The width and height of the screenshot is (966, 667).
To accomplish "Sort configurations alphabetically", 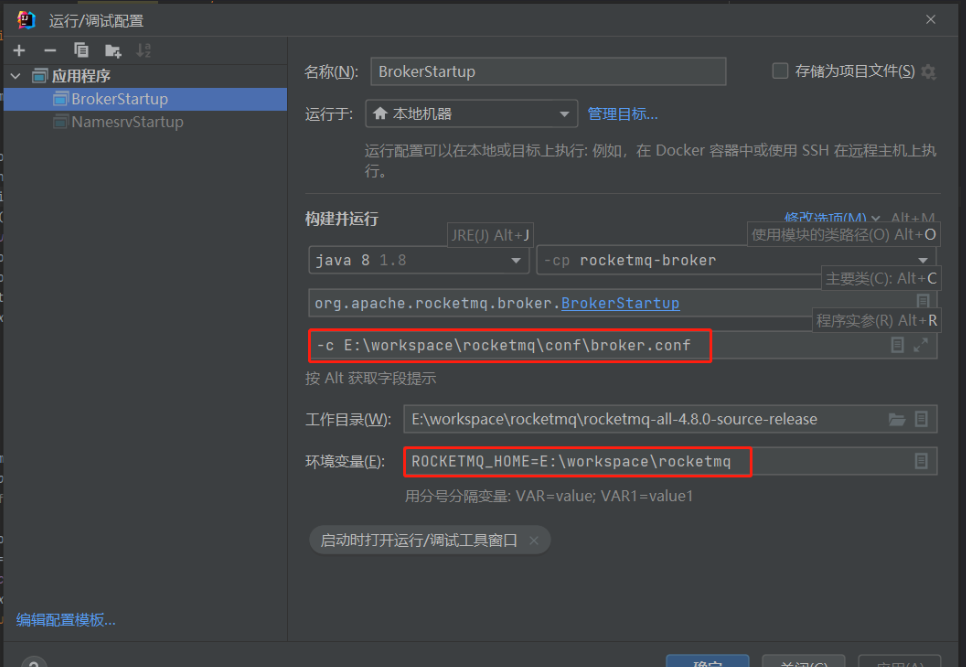I will point(144,51).
